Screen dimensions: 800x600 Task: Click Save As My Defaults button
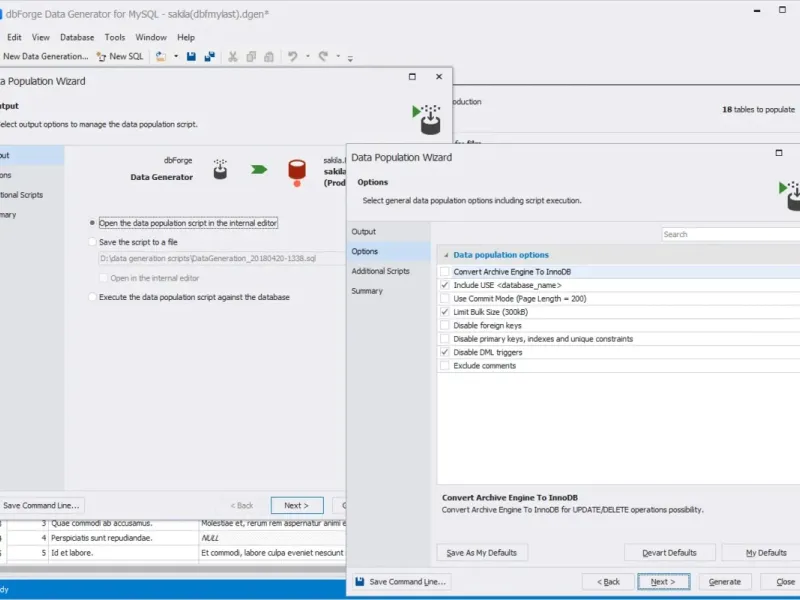(x=482, y=553)
